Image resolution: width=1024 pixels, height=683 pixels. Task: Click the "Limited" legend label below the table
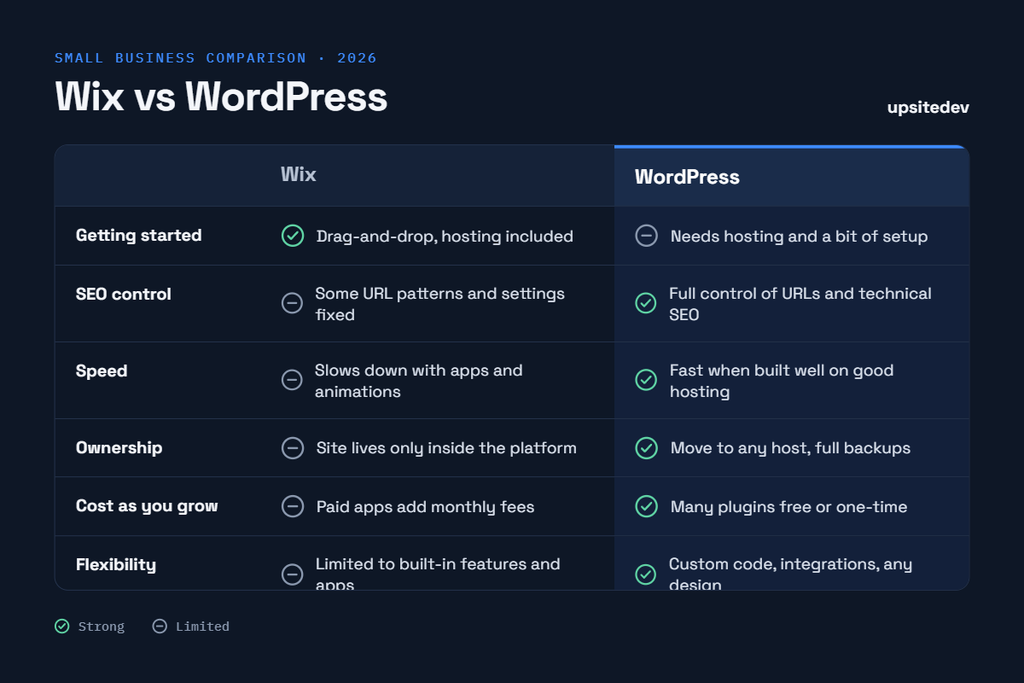(202, 626)
